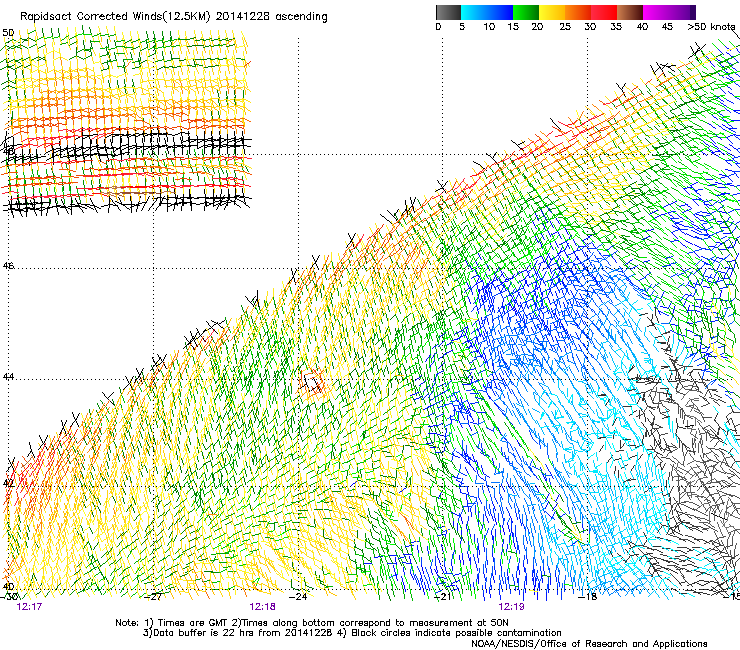This screenshot has height=650, width=740.
Task: Click the '-21' longitude axis label
Action: coord(443,597)
